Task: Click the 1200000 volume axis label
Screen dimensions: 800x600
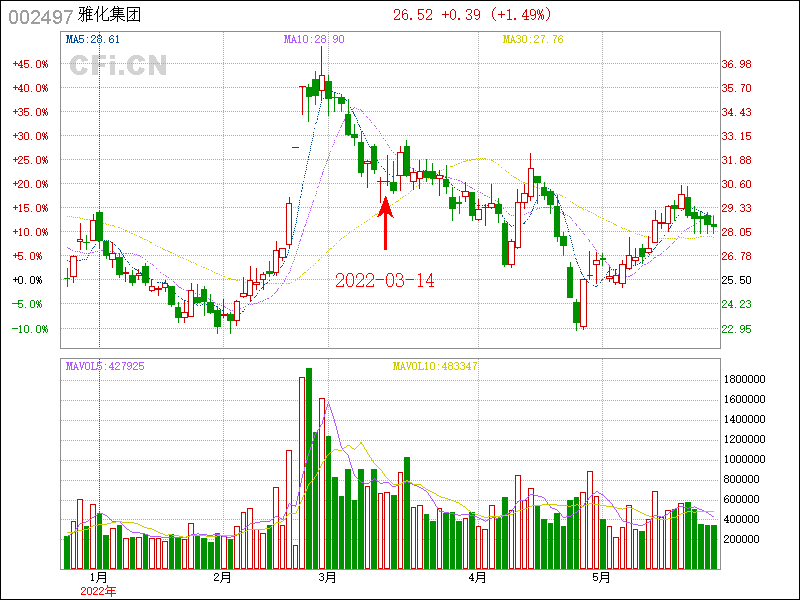Action: click(x=744, y=439)
